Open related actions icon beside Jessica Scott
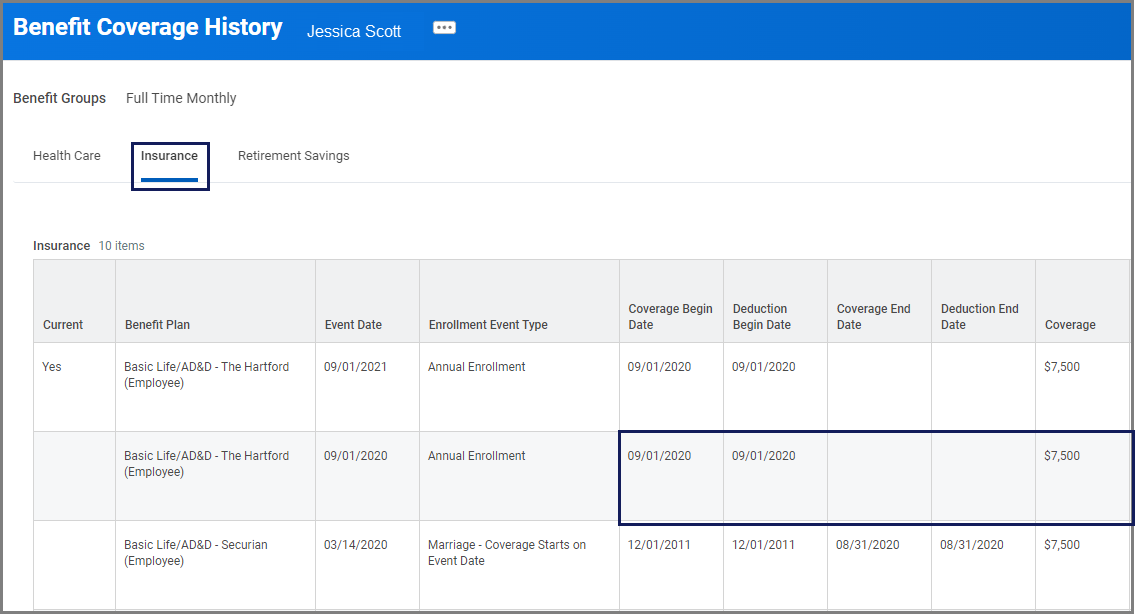This screenshot has width=1135, height=614. [x=444, y=28]
